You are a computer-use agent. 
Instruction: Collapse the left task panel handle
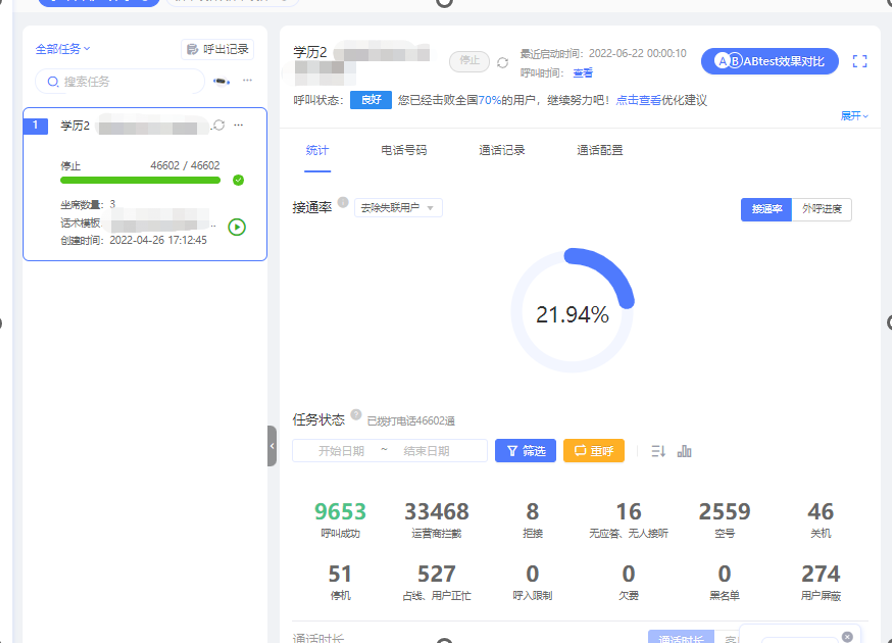[272, 446]
